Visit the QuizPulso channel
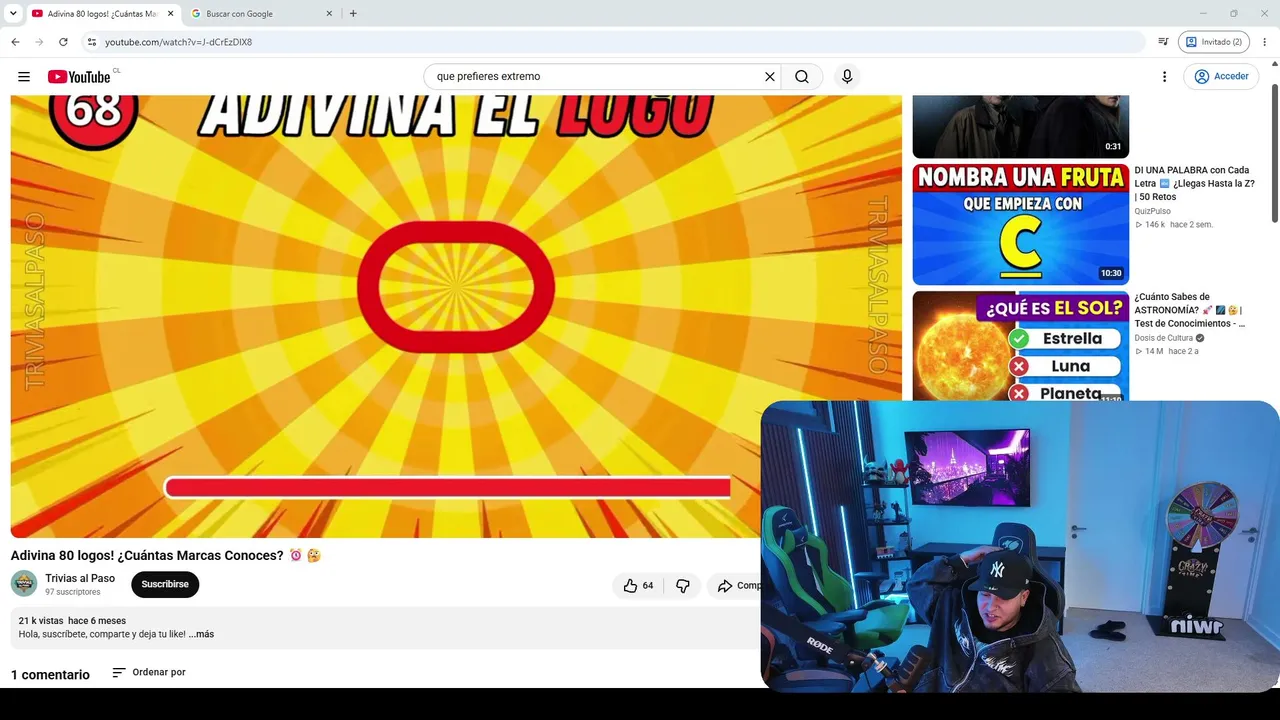 pyautogui.click(x=1153, y=212)
